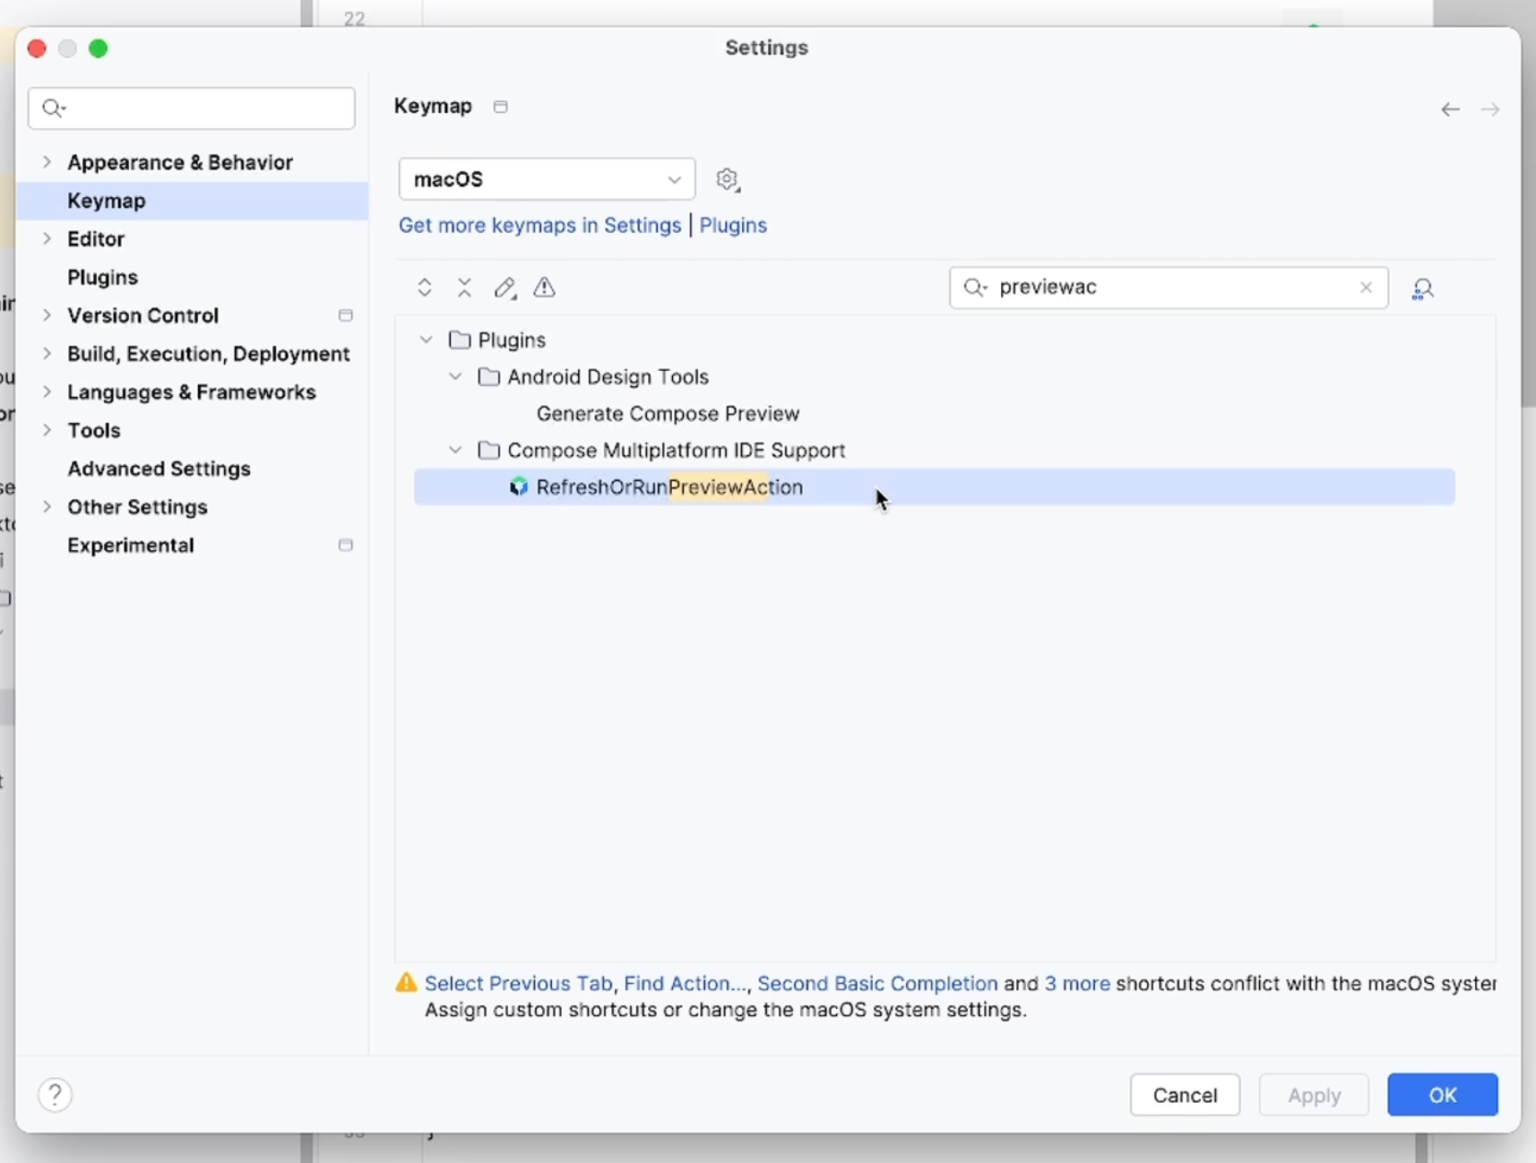Expand the Editor settings section
Viewport: 1536px width, 1163px height.
click(x=47, y=238)
